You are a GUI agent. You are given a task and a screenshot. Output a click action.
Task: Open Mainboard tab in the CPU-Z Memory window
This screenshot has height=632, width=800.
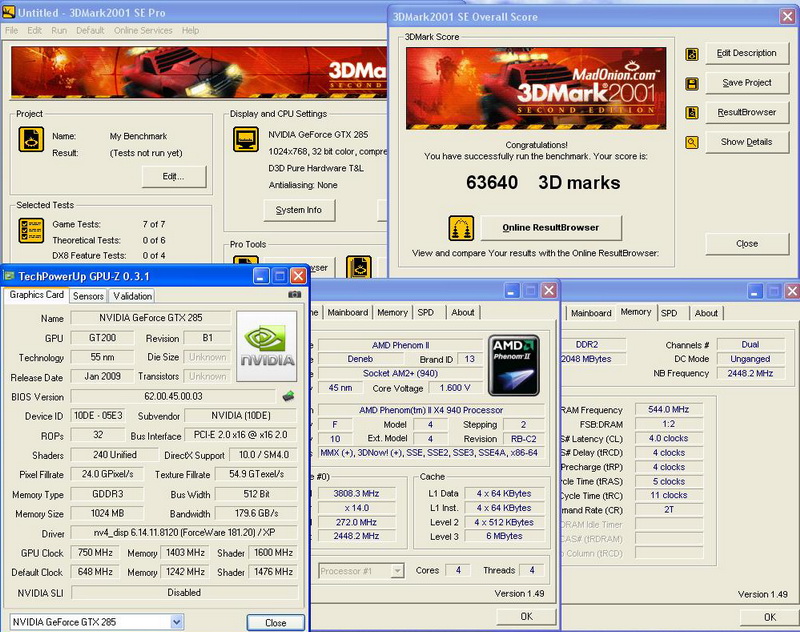[591, 313]
